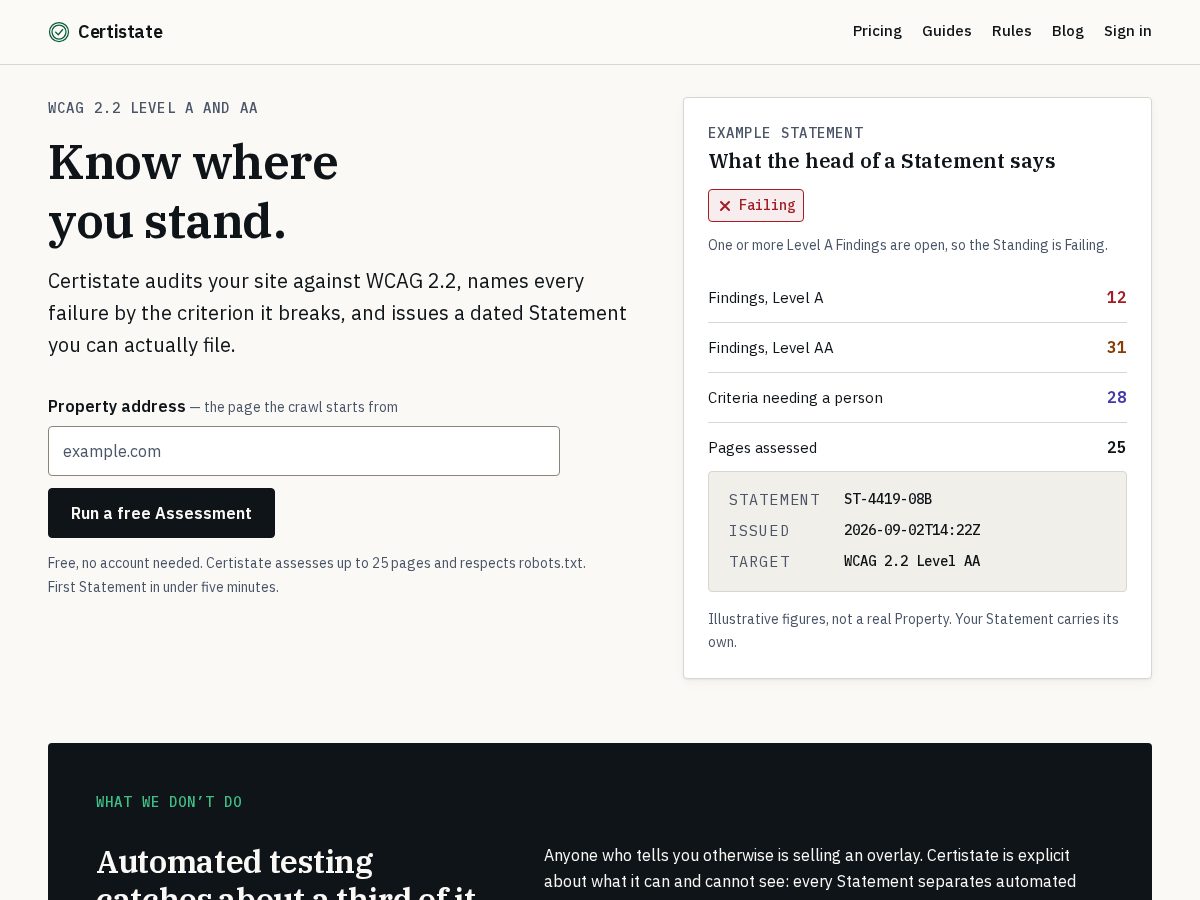Open the Rules nav item
1200x900 pixels.
tap(1012, 31)
